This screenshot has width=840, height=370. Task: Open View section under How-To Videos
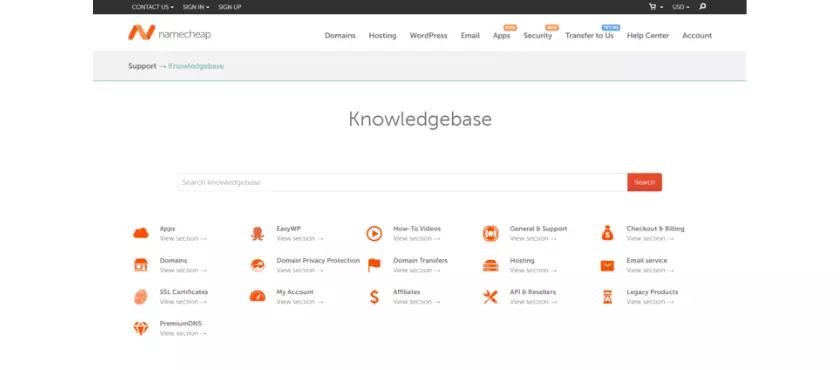click(416, 238)
